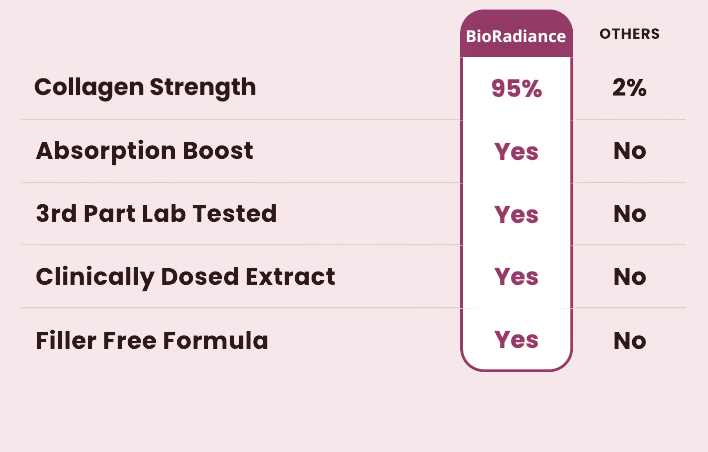The image size is (708, 452).
Task: Select the OTHERS column heading
Action: point(629,34)
